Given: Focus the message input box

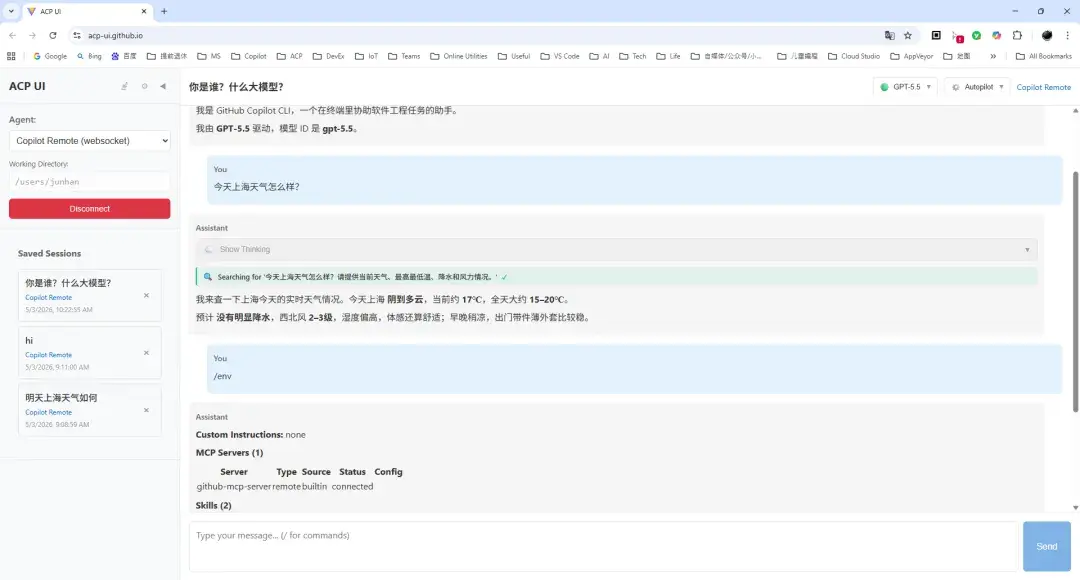Looking at the screenshot, I should [603, 546].
